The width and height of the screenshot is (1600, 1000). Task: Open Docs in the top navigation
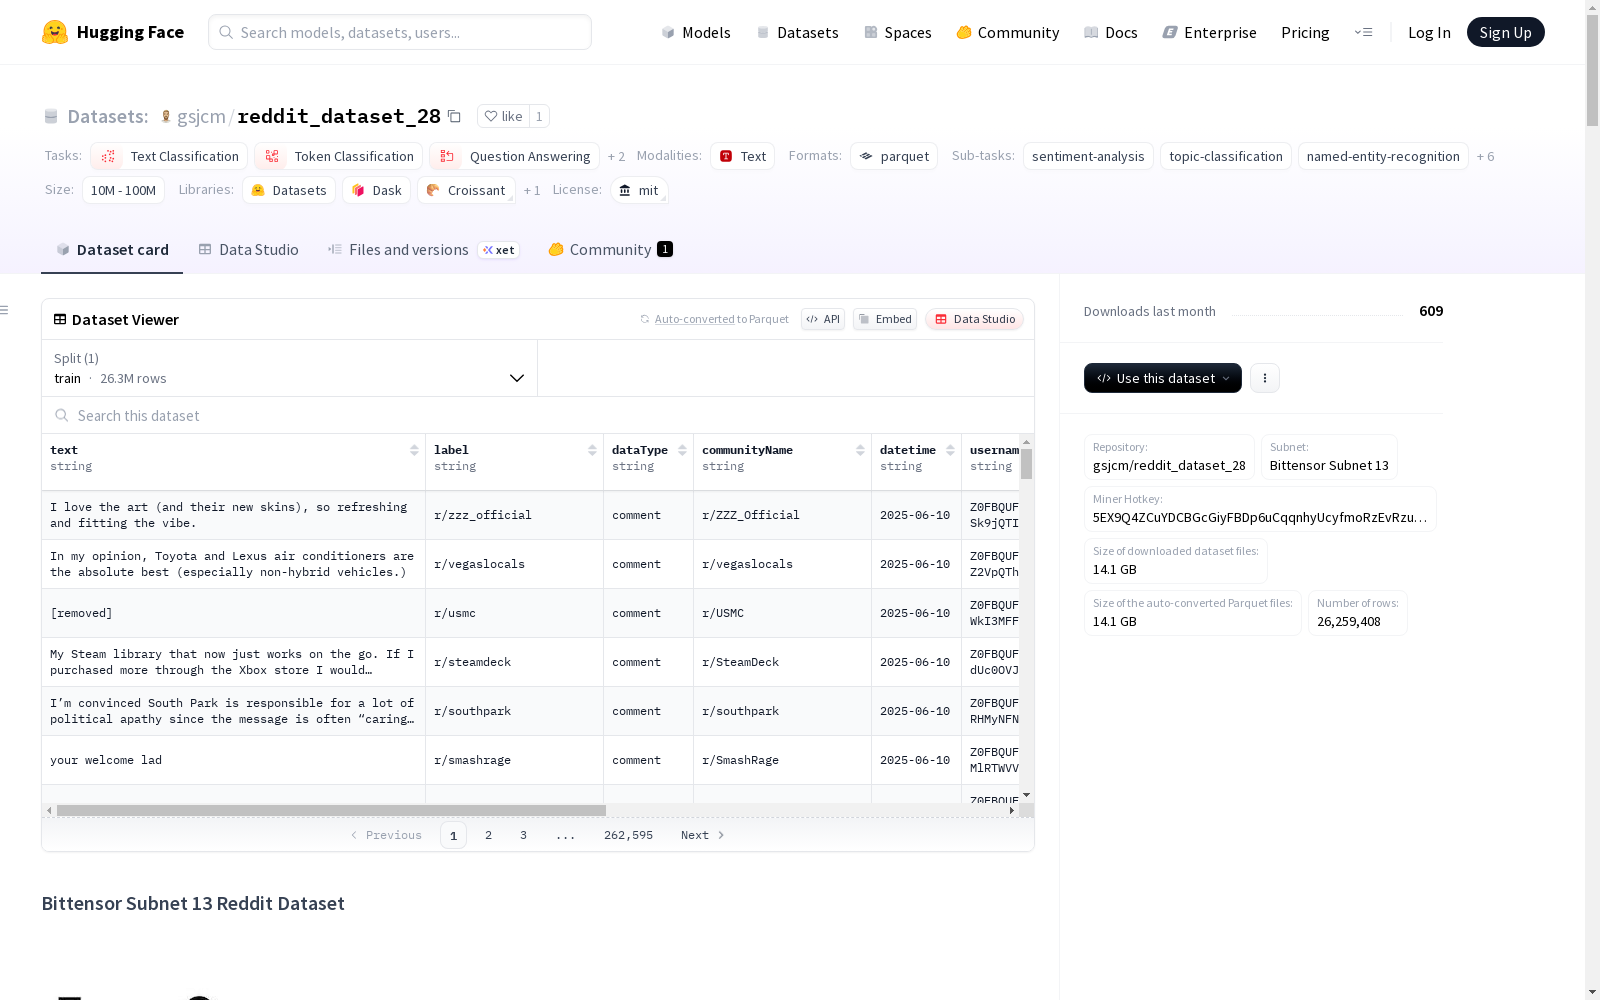click(x=1111, y=32)
